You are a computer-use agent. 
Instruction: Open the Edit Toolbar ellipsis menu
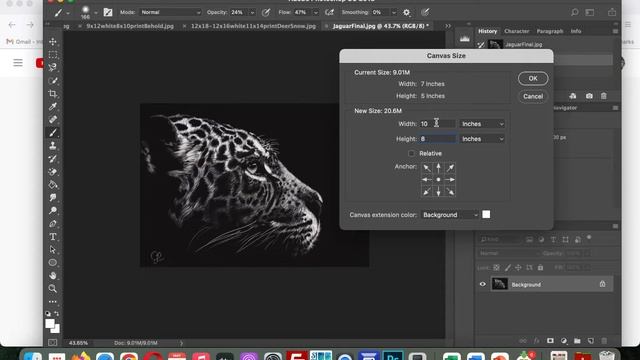pyautogui.click(x=53, y=302)
